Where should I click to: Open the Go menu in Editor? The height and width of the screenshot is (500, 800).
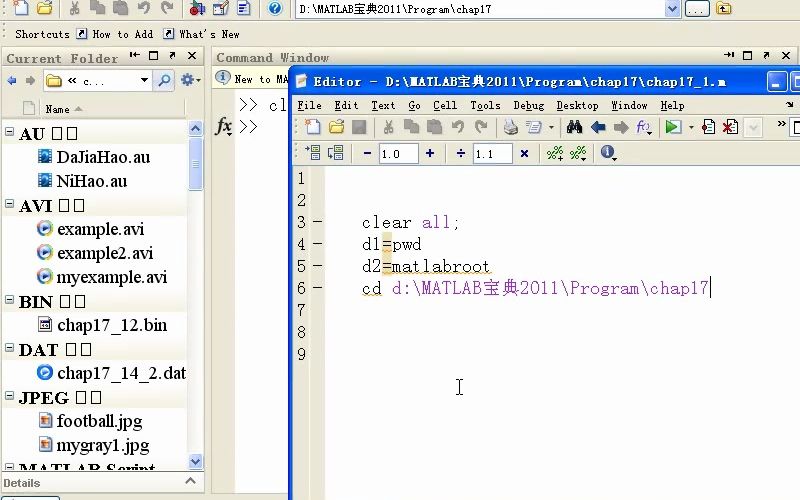pyautogui.click(x=414, y=105)
